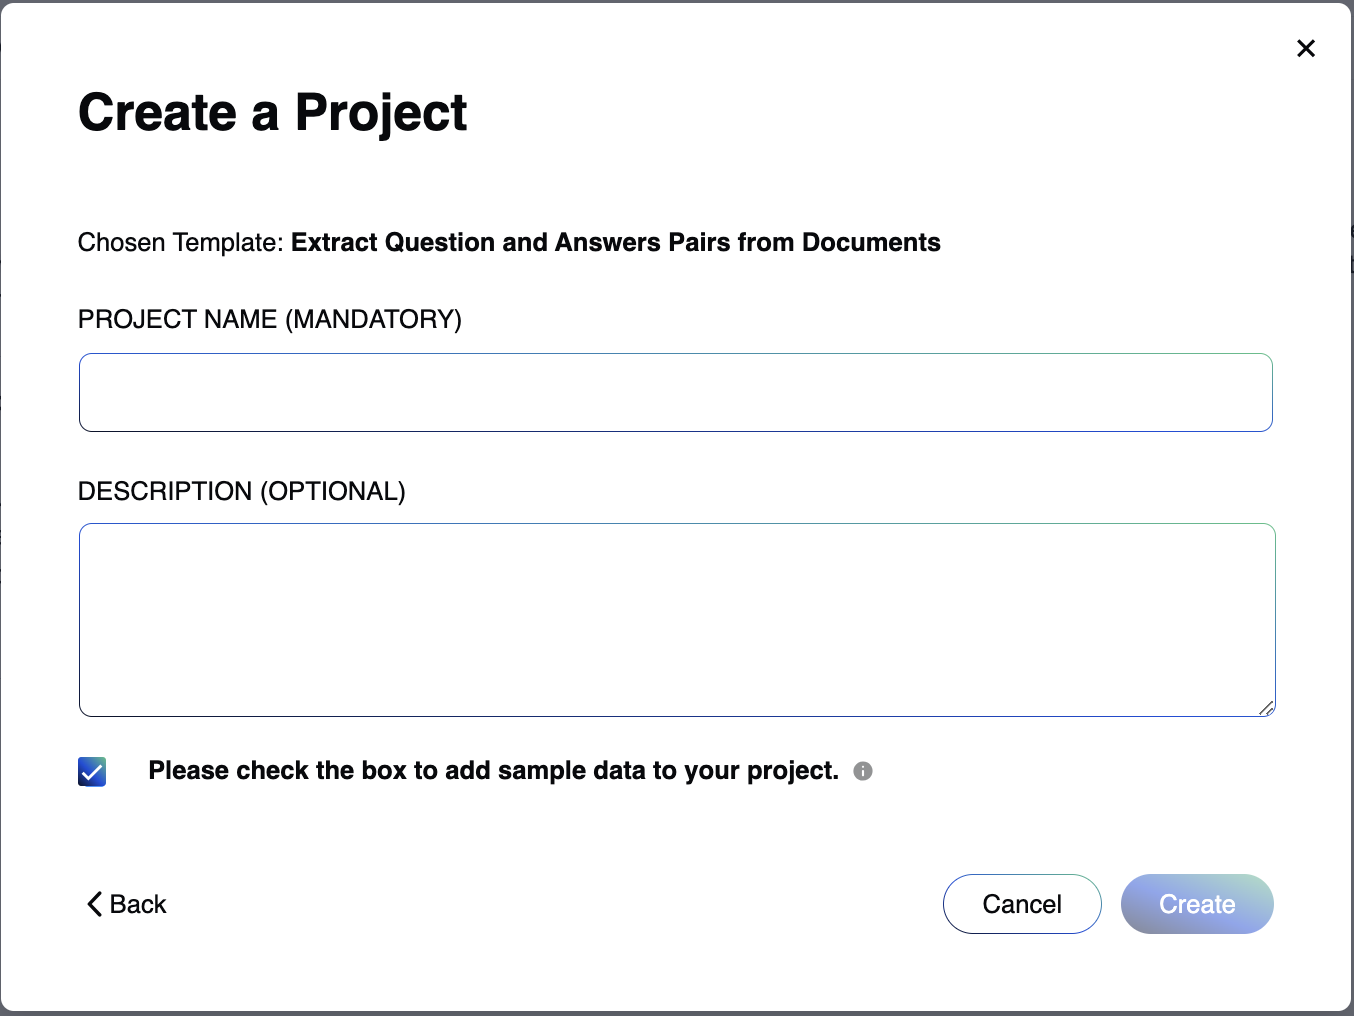Go back using the Back link

click(127, 904)
